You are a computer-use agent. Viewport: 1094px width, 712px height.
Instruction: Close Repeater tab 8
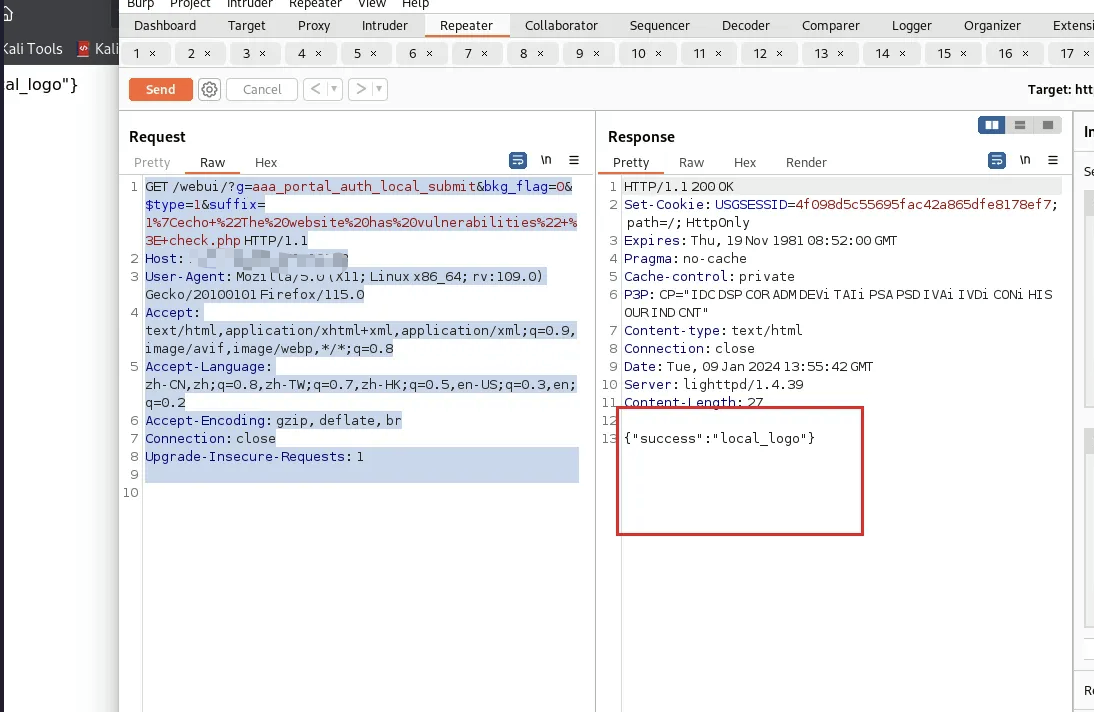pos(540,53)
